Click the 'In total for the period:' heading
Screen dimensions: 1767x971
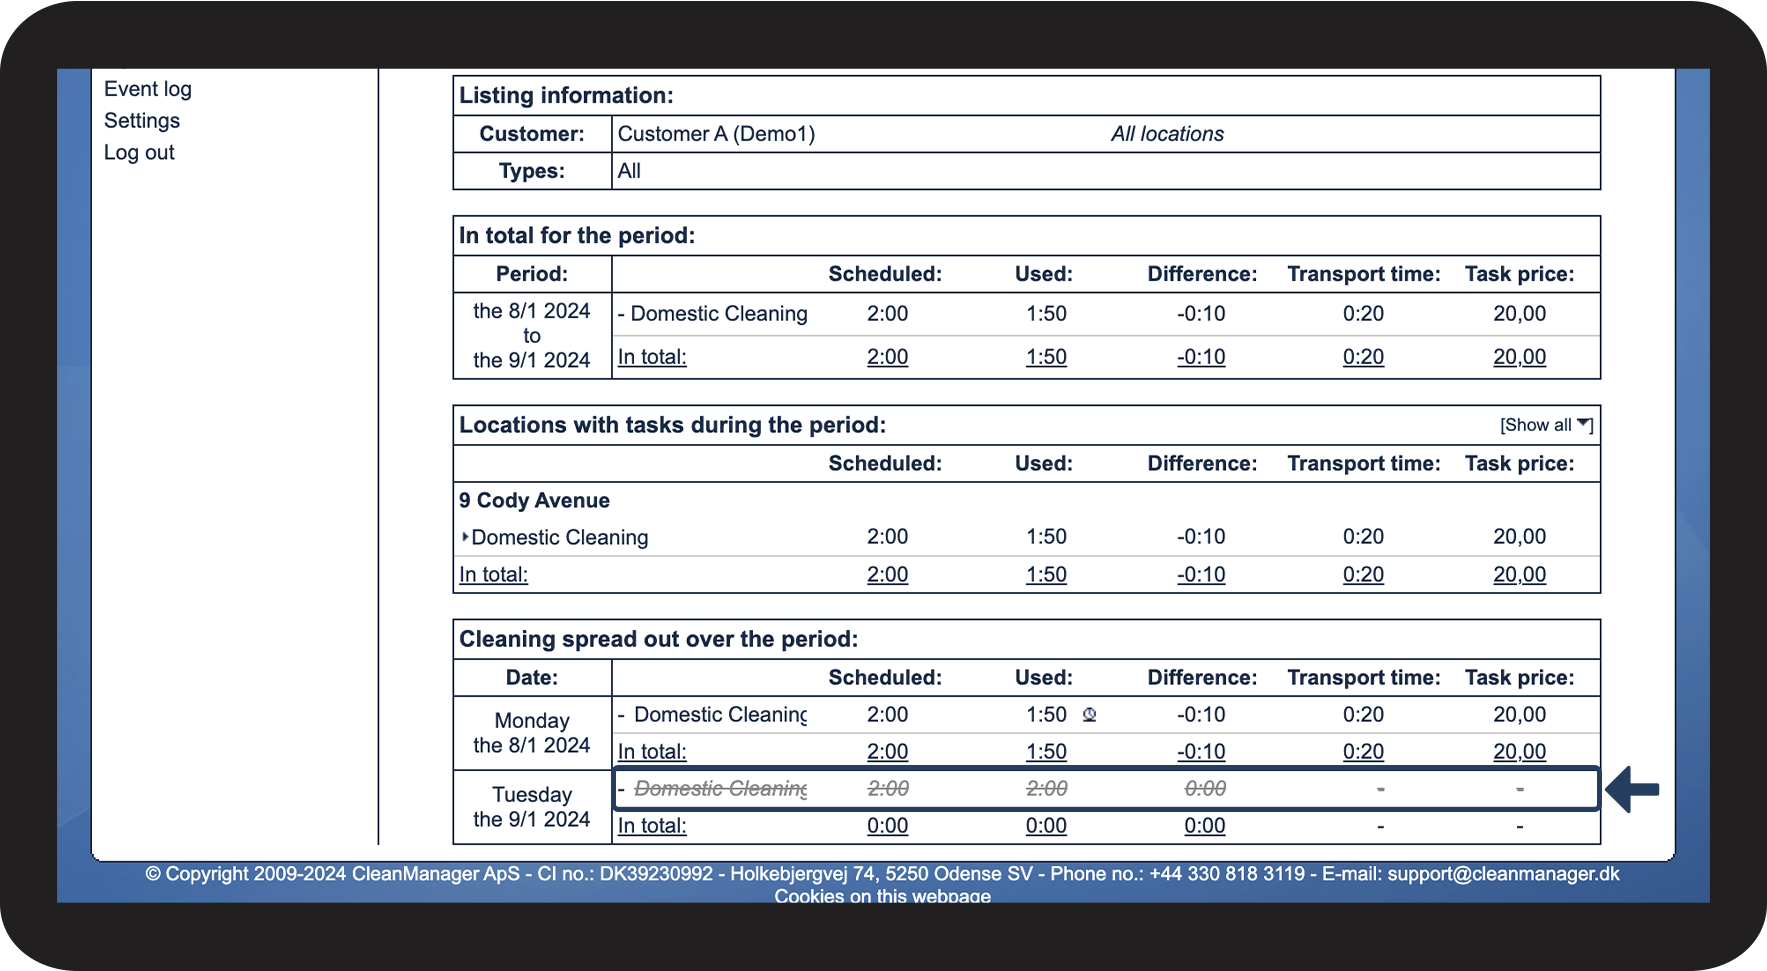pos(577,236)
